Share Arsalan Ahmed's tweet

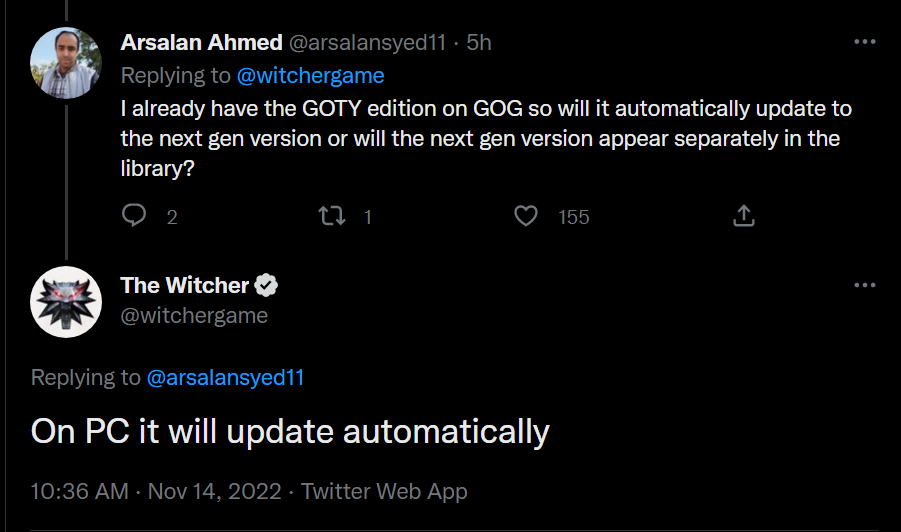pos(743,216)
